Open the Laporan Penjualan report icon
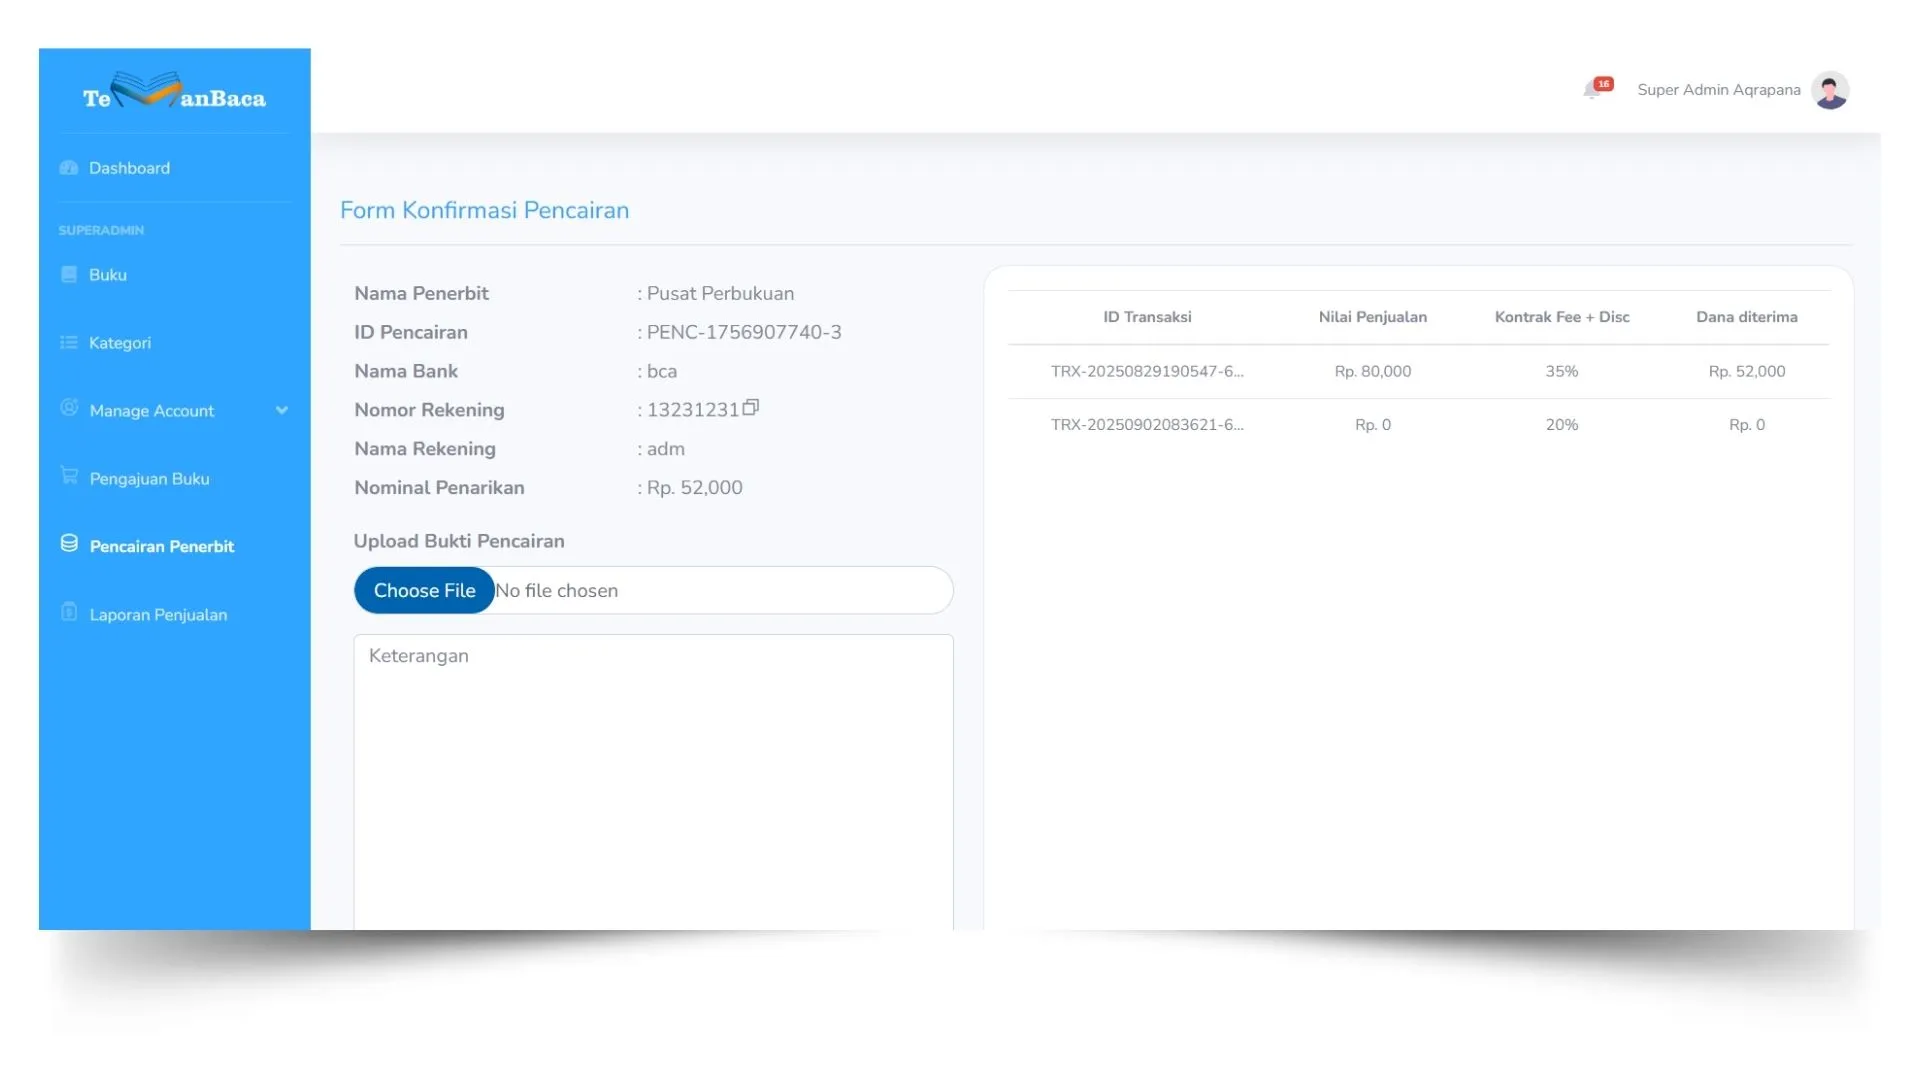 pyautogui.click(x=67, y=612)
